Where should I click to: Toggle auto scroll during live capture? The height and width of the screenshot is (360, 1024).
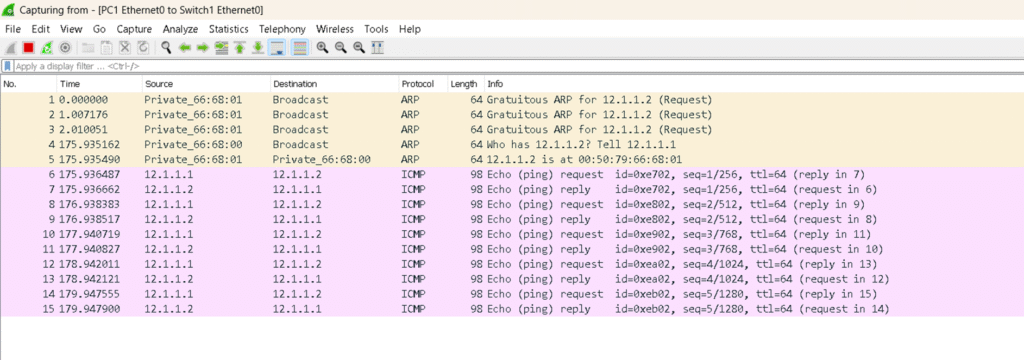coord(278,47)
